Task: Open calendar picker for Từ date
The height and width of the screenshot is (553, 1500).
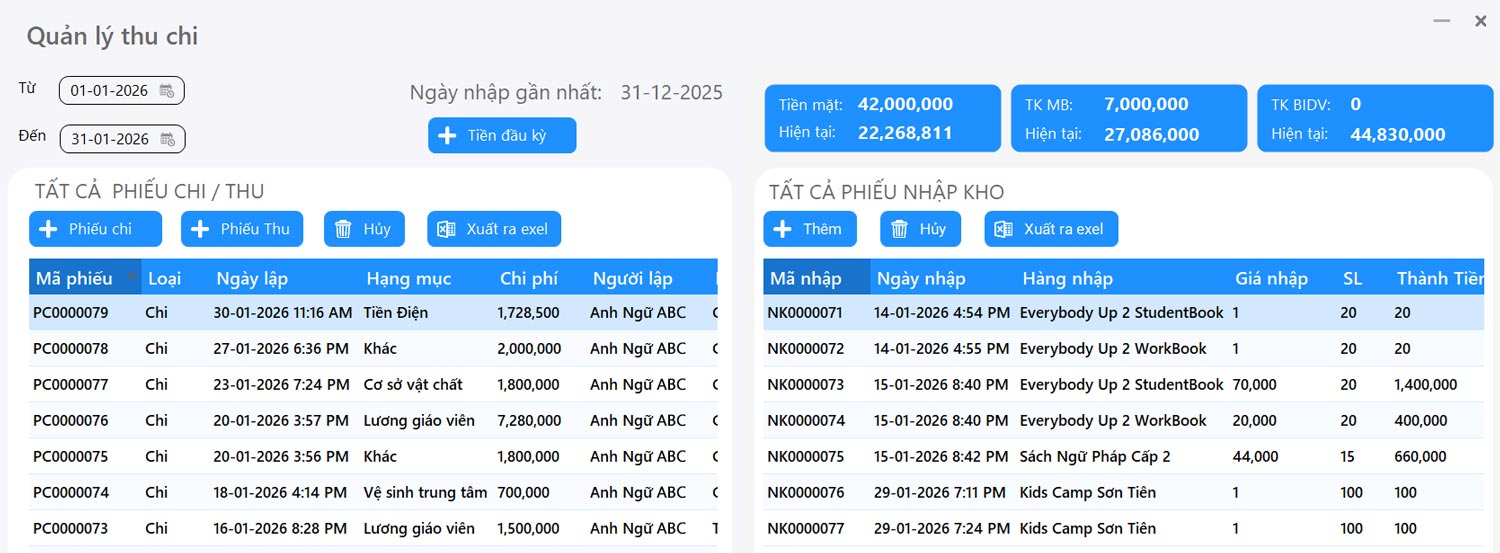Action: pyautogui.click(x=167, y=91)
